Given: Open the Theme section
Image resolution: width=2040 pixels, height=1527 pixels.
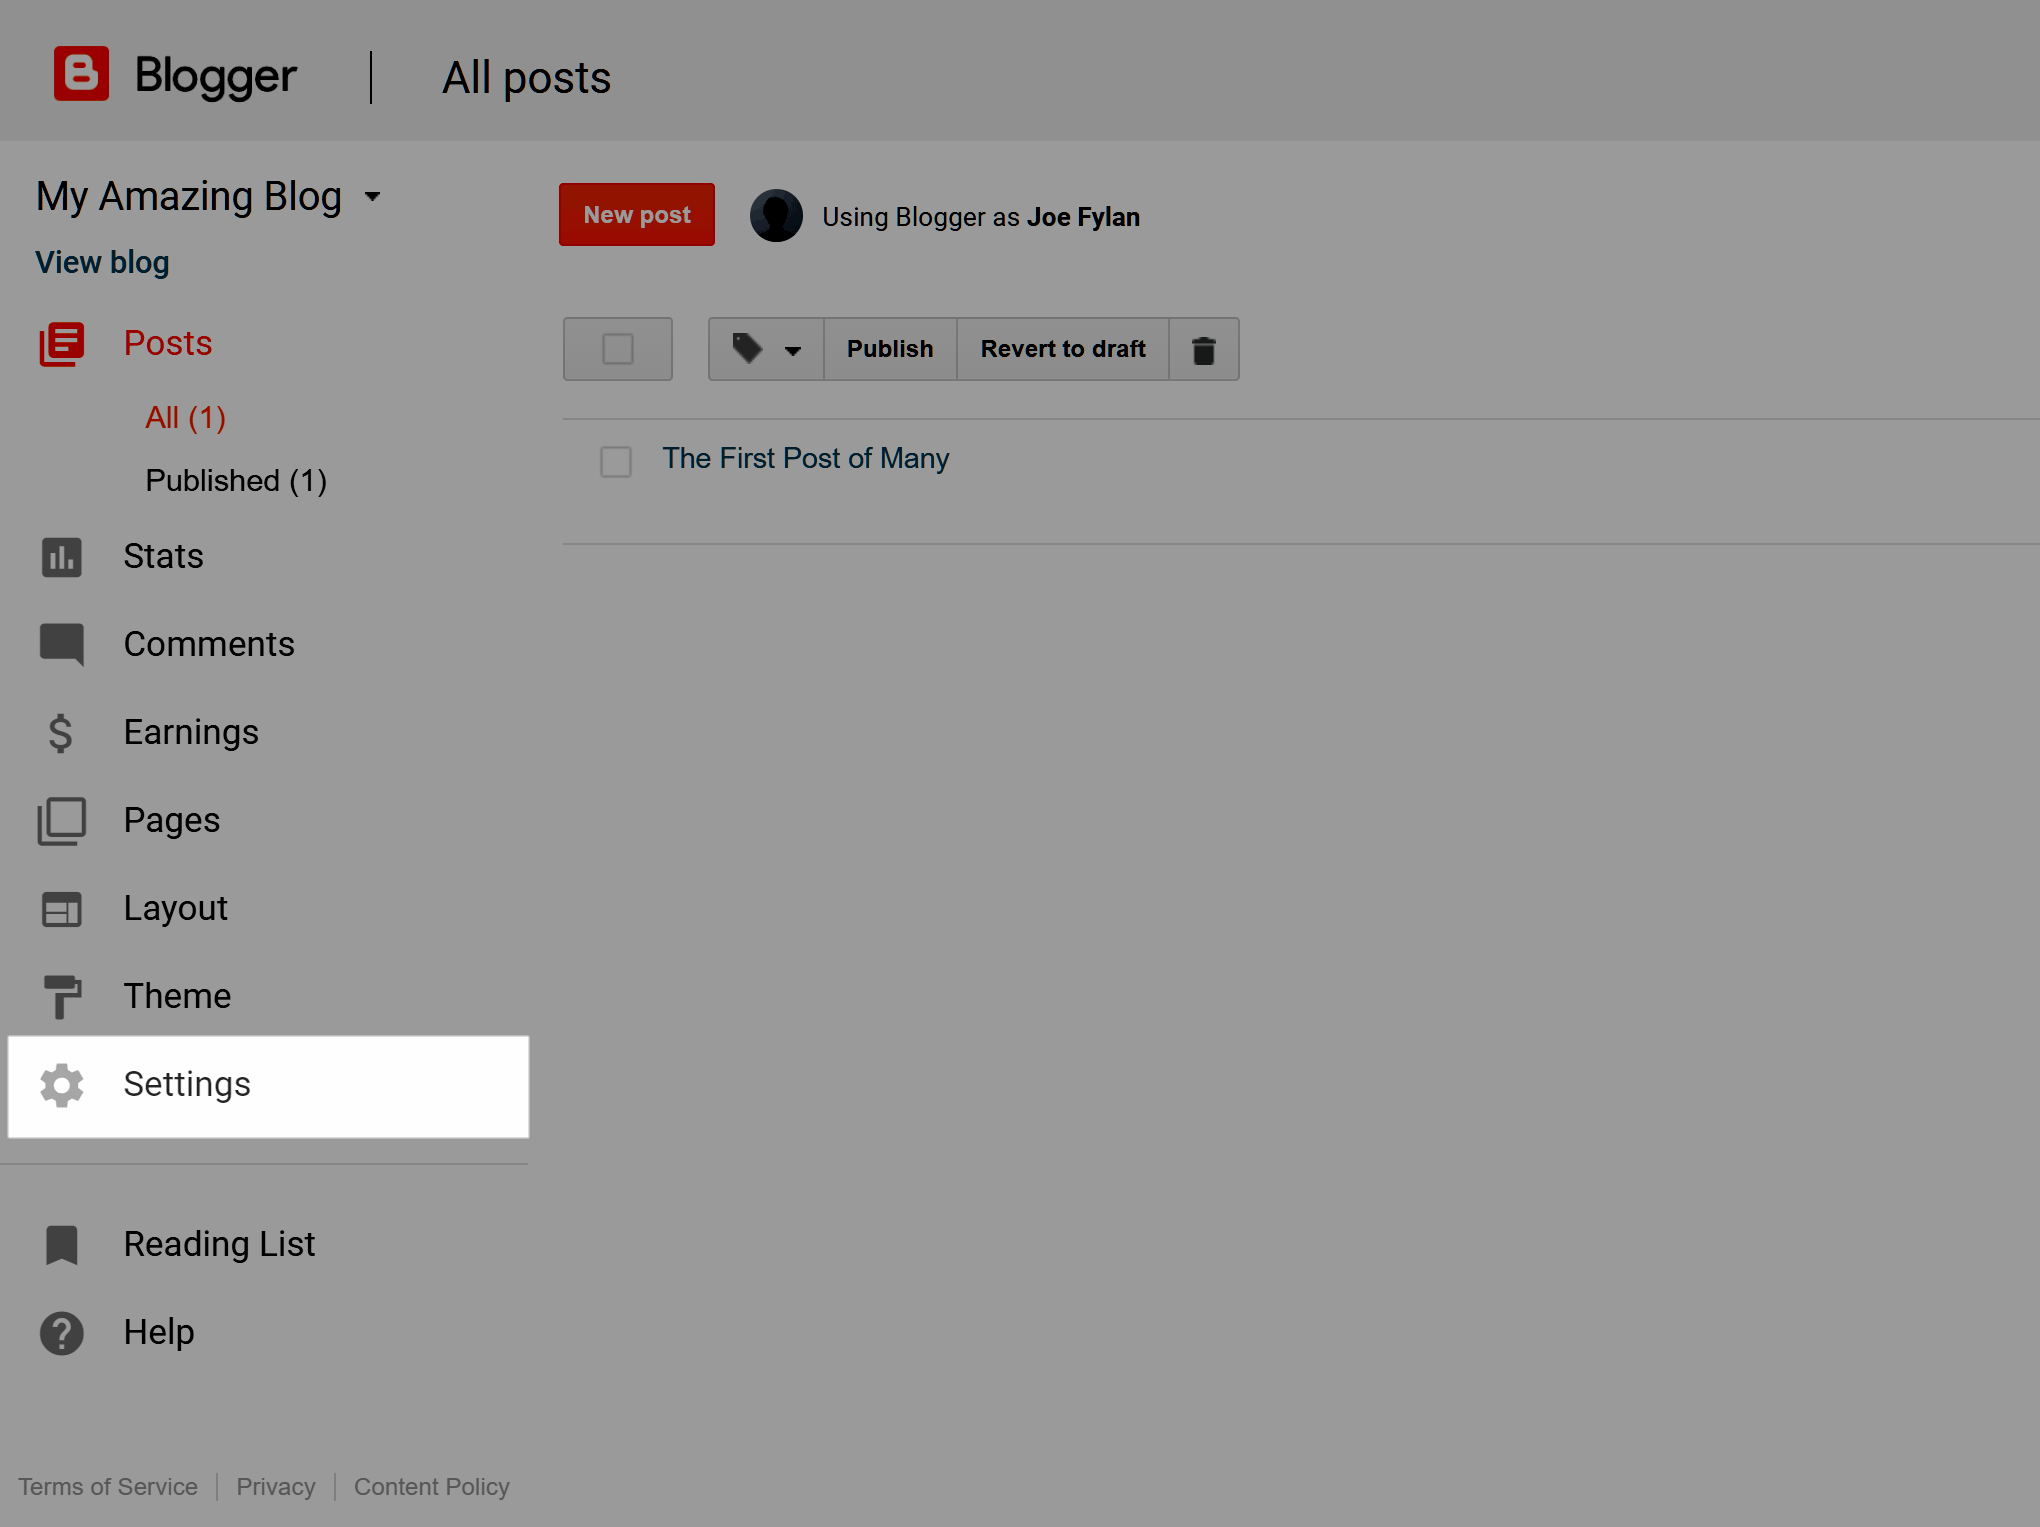Looking at the screenshot, I should [x=178, y=997].
